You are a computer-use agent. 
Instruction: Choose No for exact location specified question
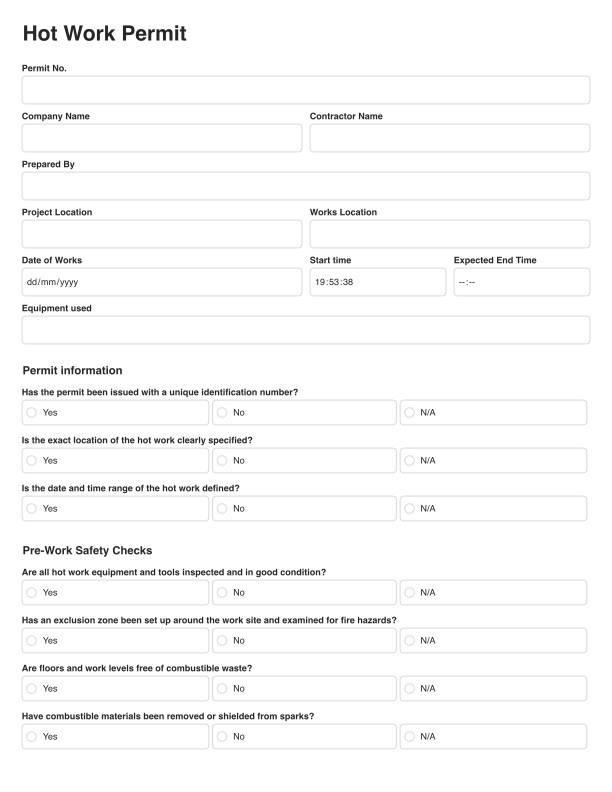tap(222, 460)
